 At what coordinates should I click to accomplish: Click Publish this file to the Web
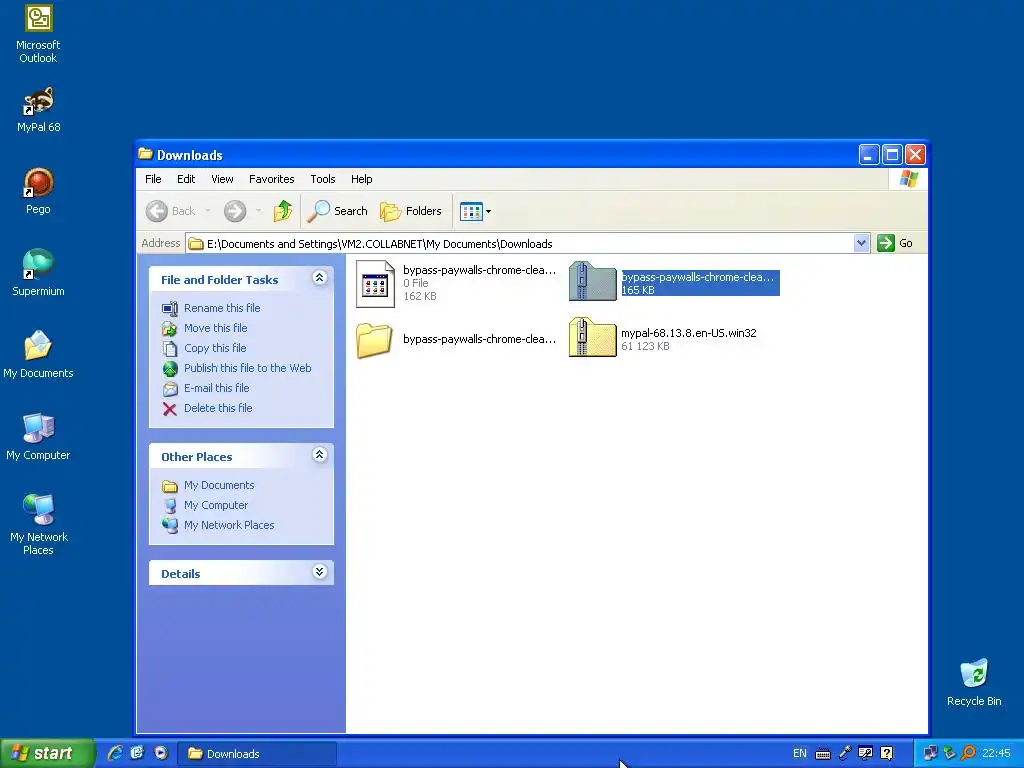click(x=248, y=368)
